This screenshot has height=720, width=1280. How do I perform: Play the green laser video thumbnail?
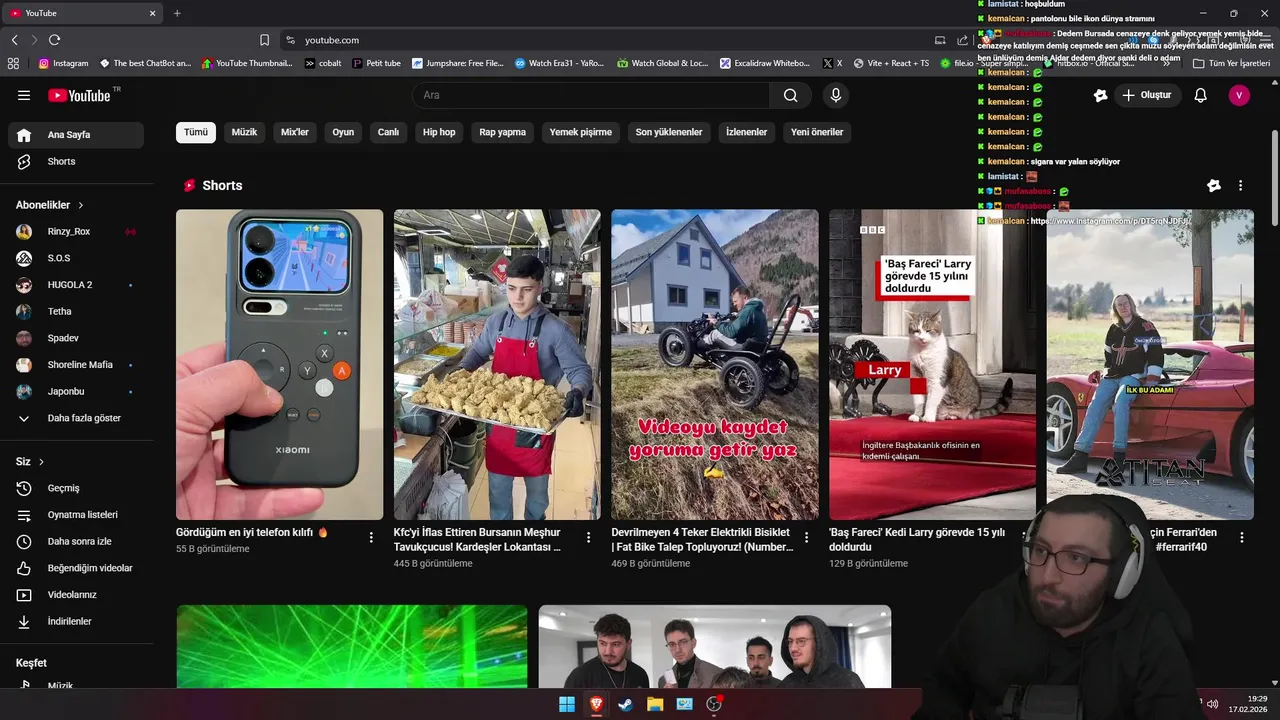click(x=352, y=646)
